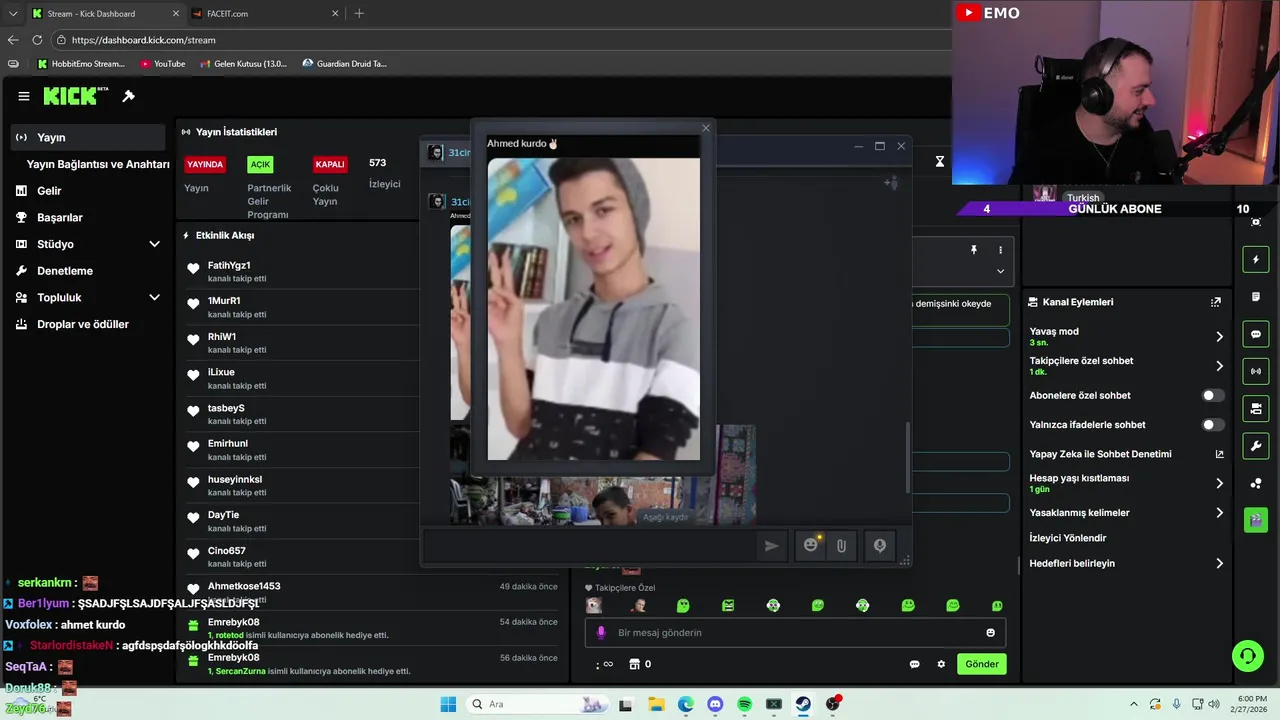Show hidden system tray icons
The height and width of the screenshot is (720, 1280).
pyautogui.click(x=1133, y=704)
